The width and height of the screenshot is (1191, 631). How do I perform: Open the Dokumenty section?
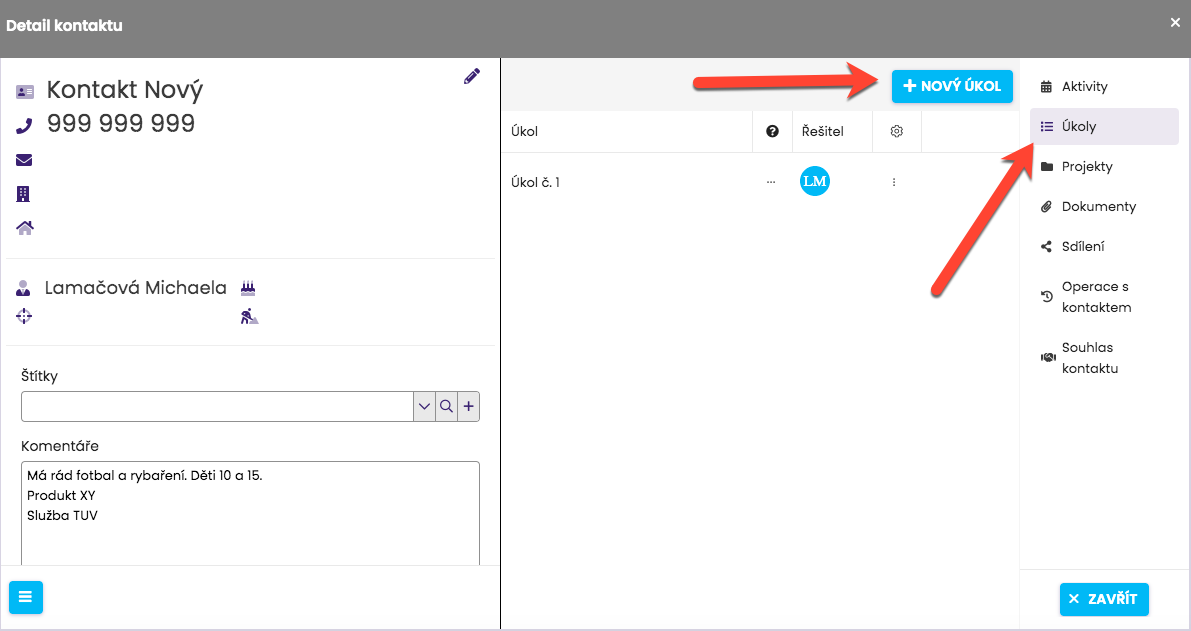1098,207
